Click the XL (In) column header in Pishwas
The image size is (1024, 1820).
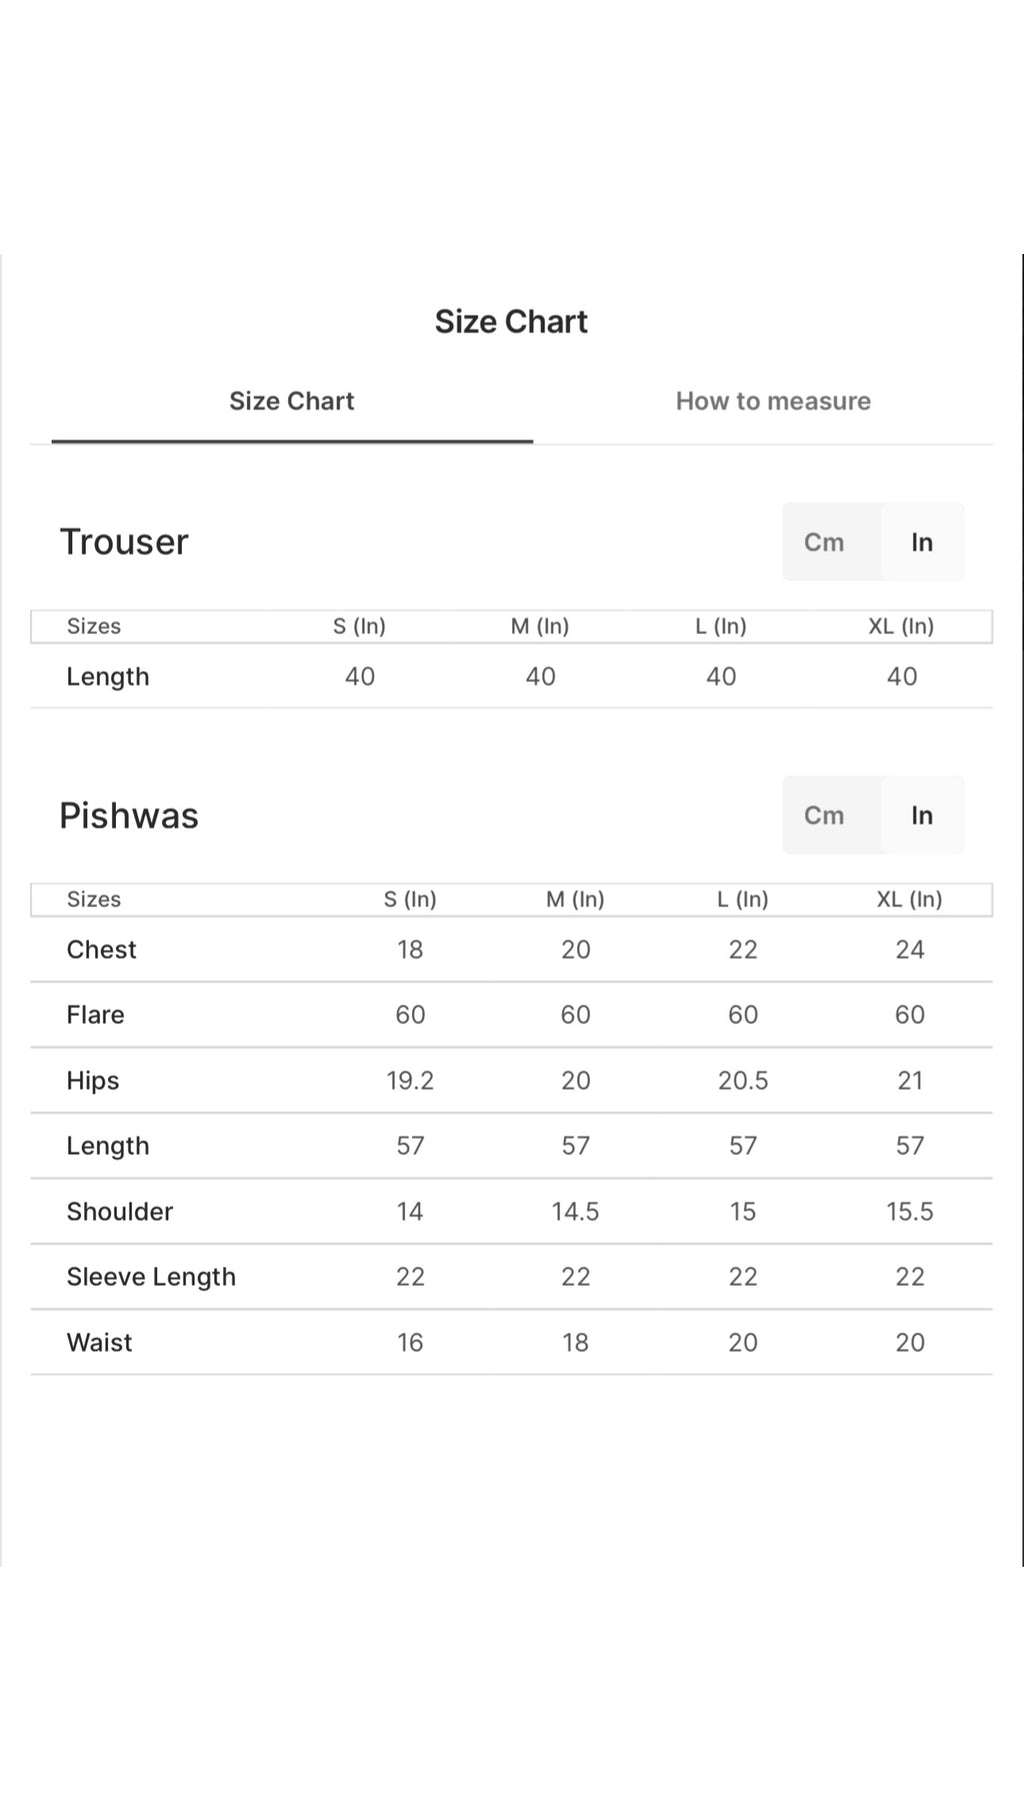tap(909, 899)
